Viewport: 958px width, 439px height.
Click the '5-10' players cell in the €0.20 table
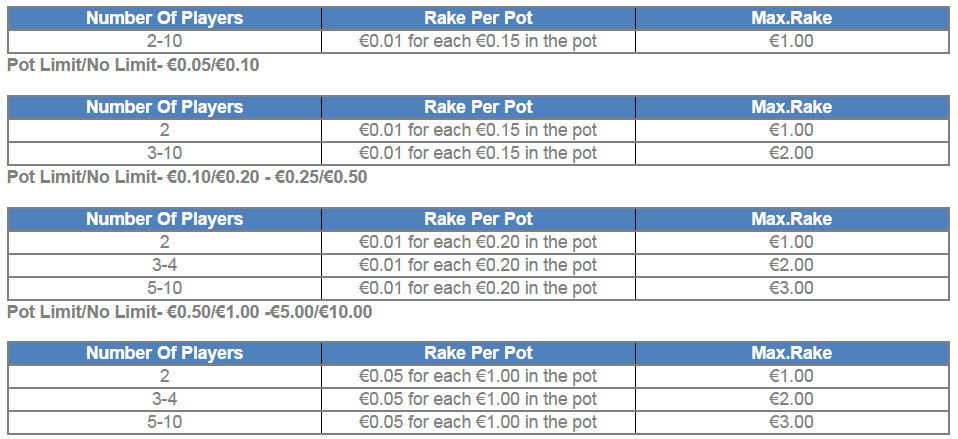tap(164, 288)
